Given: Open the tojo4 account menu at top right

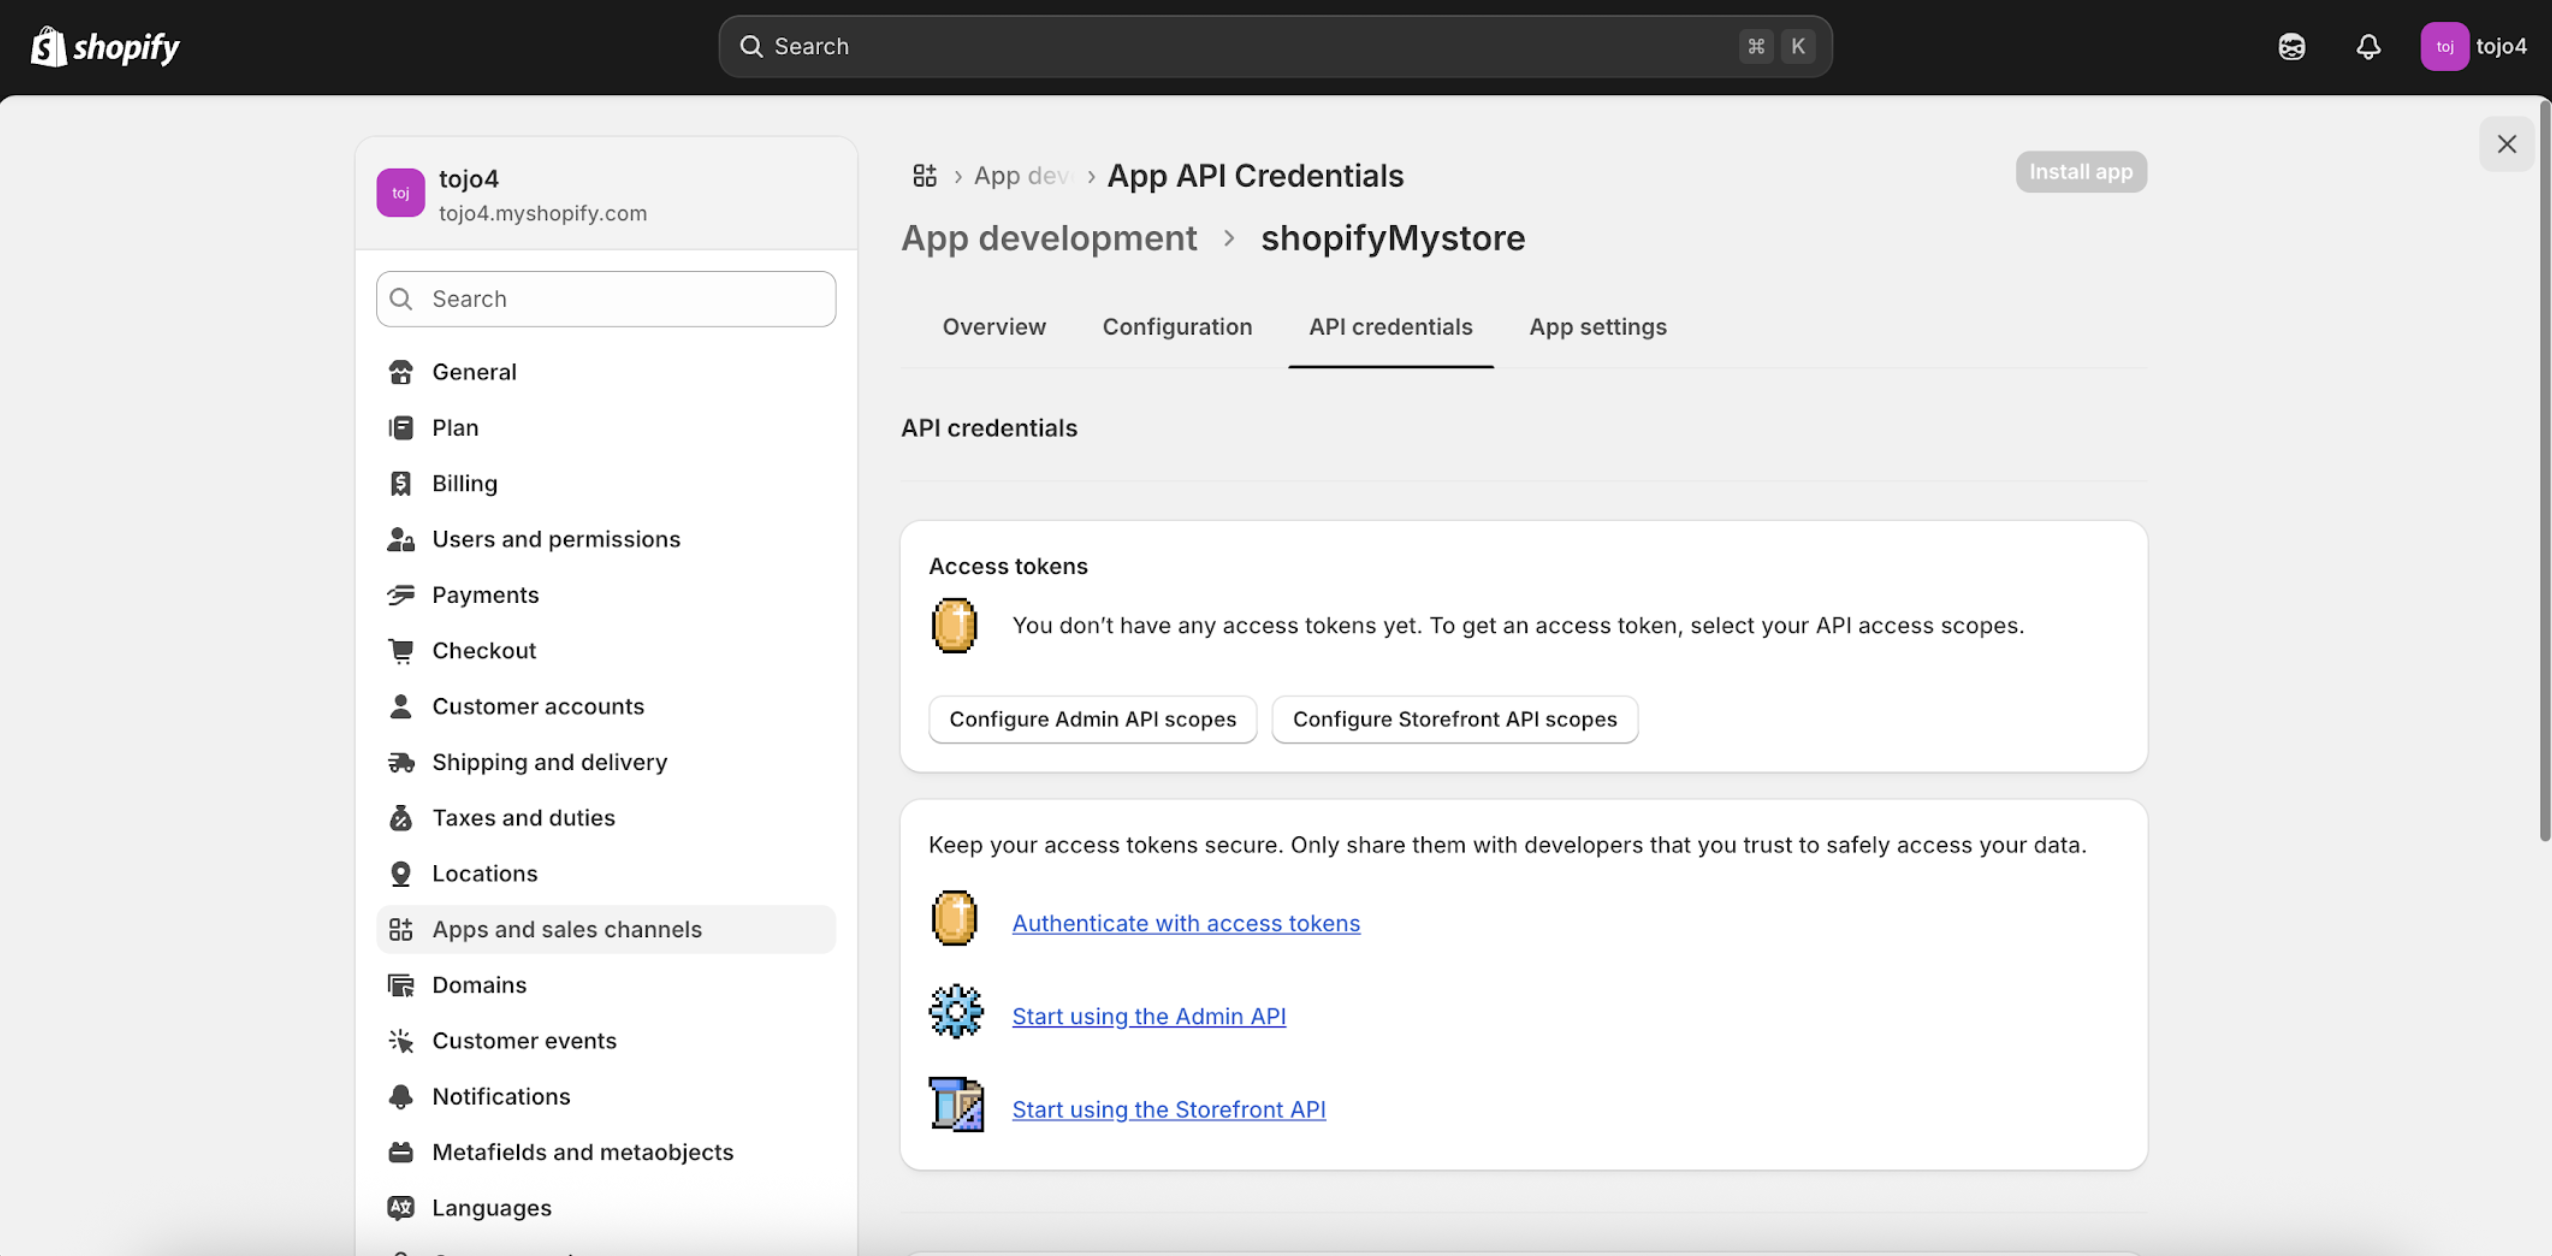Looking at the screenshot, I should click(2474, 46).
